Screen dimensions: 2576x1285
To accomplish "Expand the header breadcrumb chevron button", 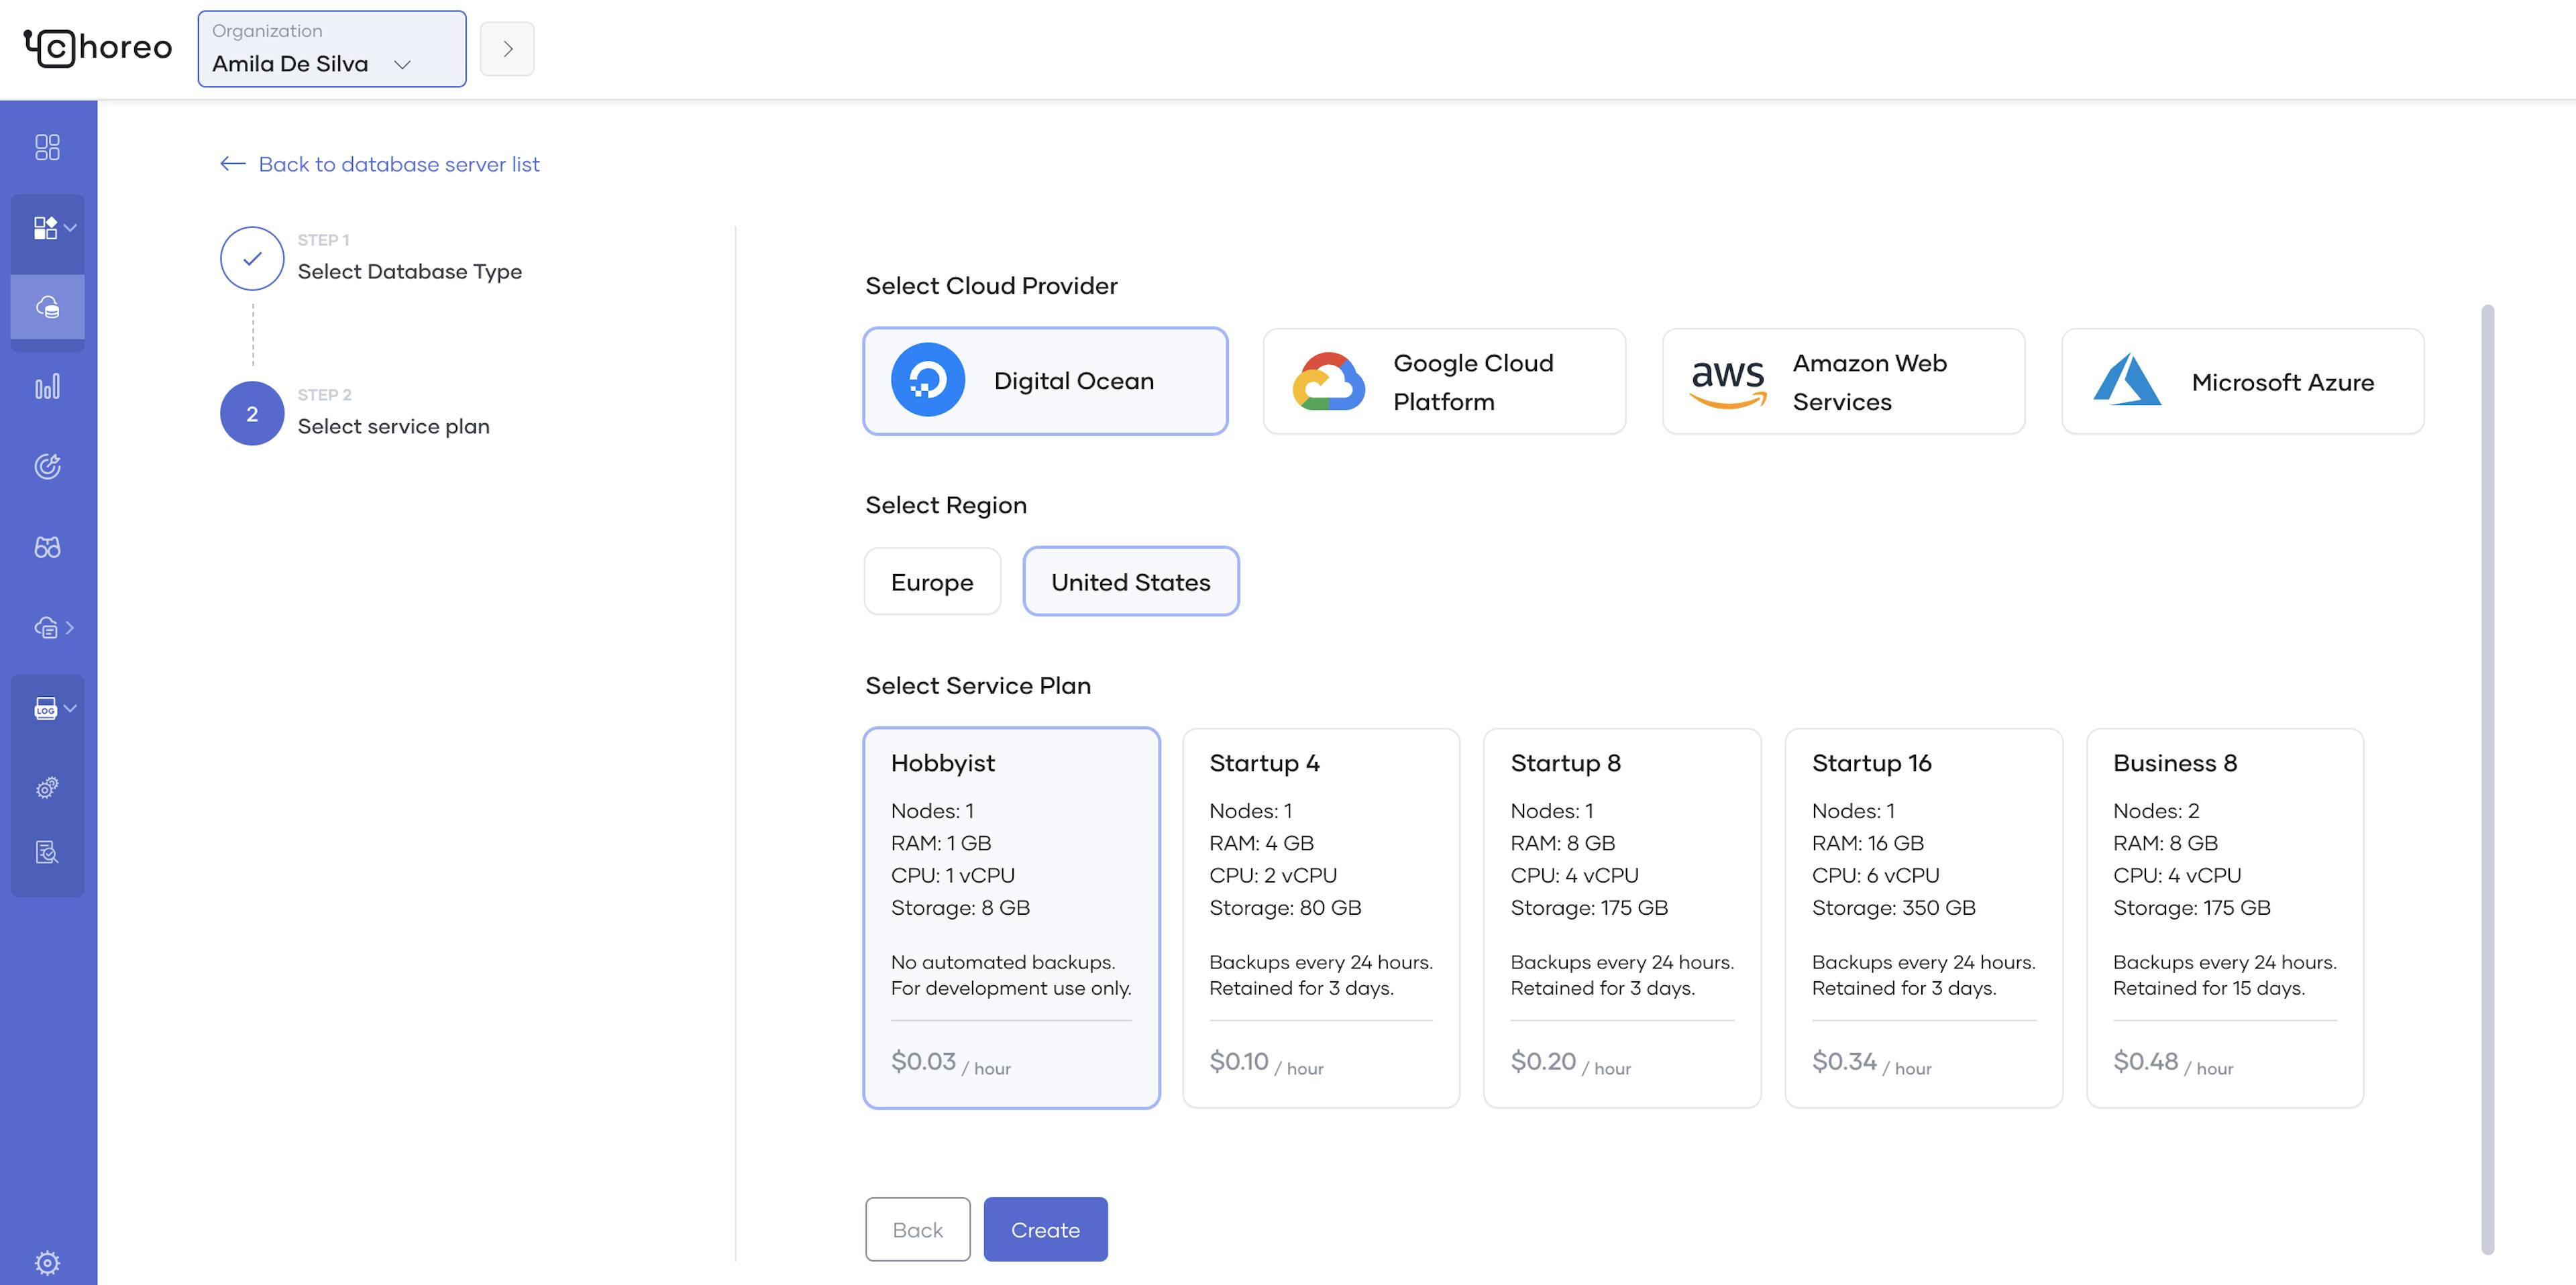I will (507, 49).
